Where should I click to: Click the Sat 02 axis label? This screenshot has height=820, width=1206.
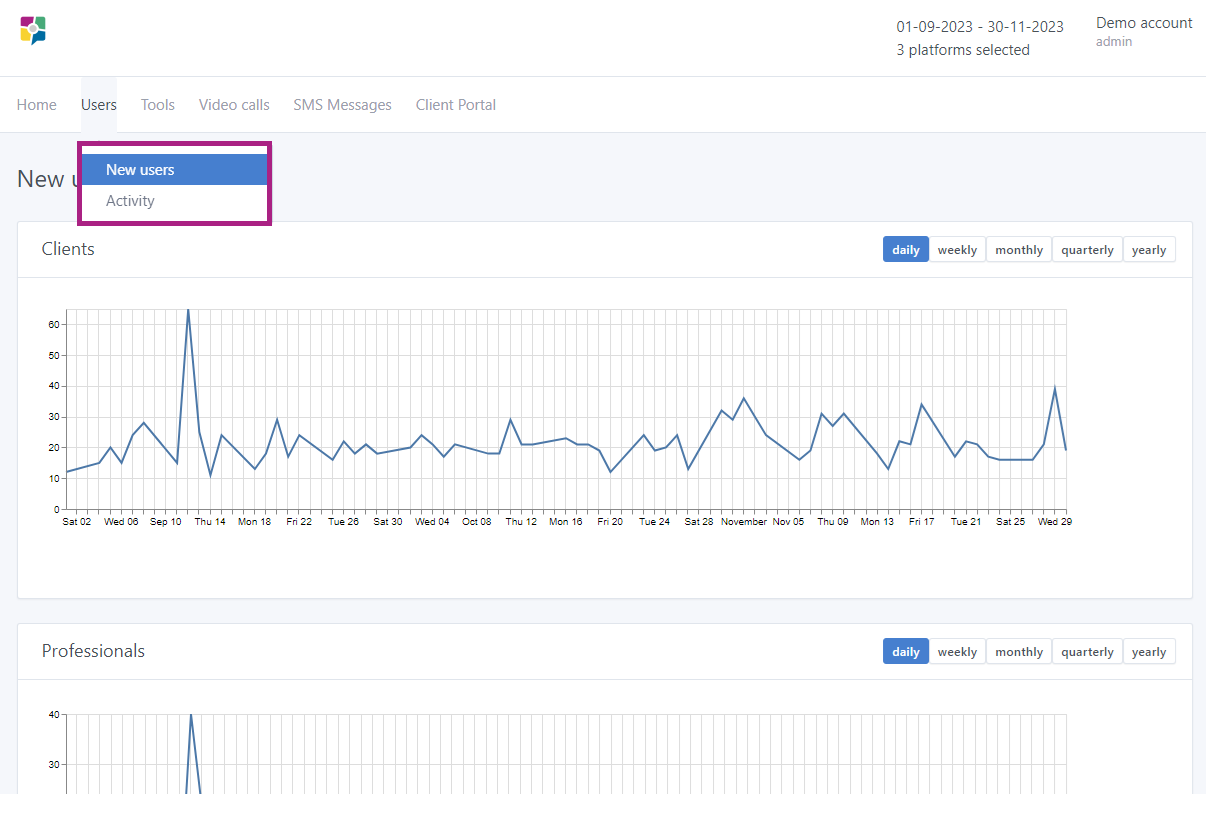click(x=77, y=522)
